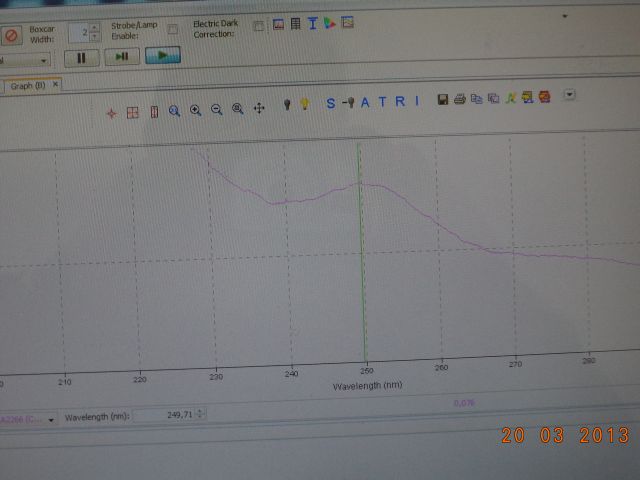Click the scope minus dark bulb icon
640x480 pixels.
click(x=349, y=102)
